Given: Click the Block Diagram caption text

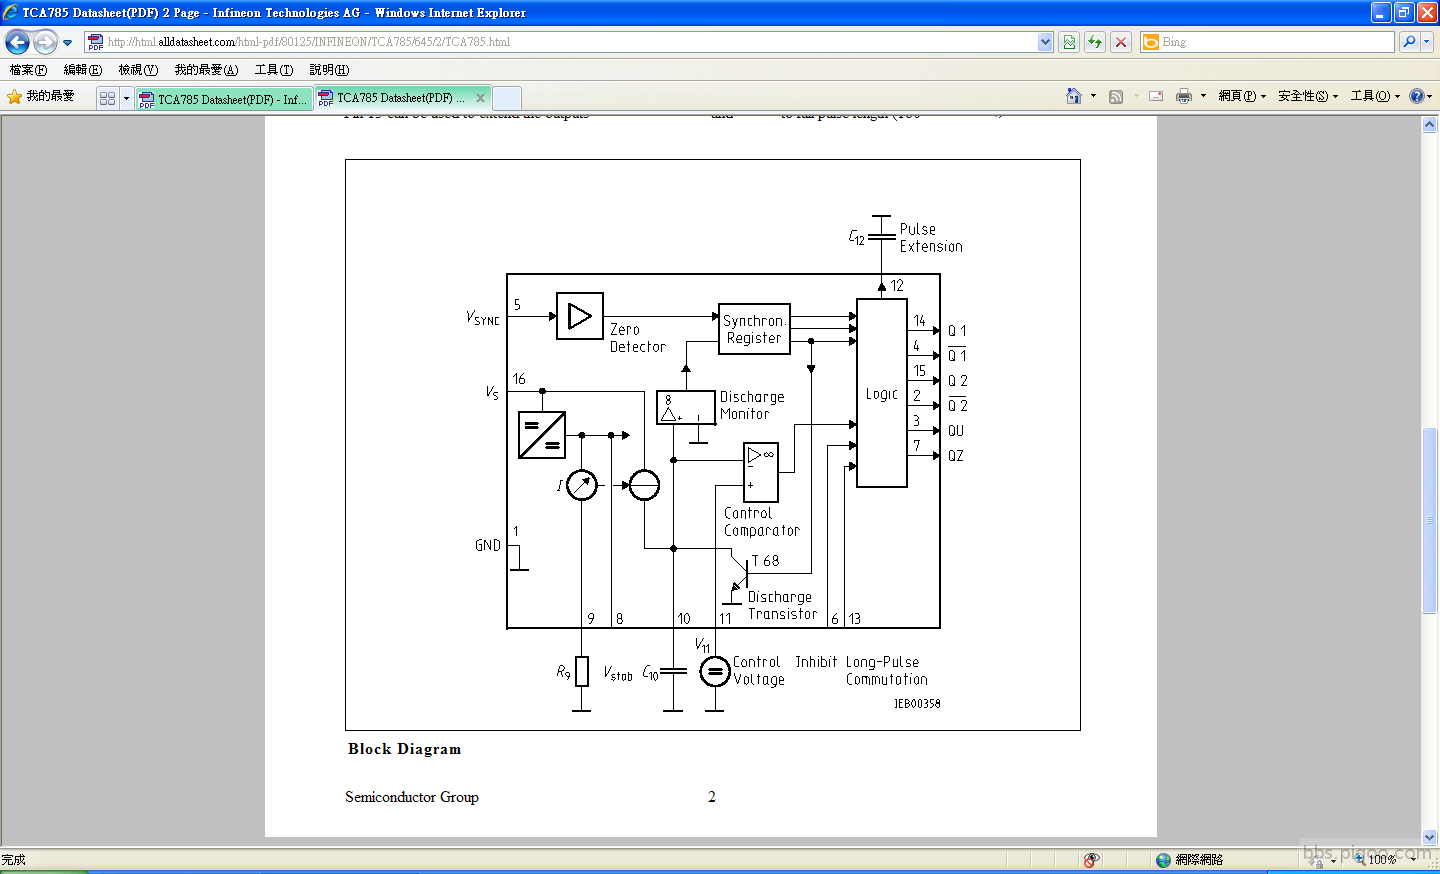Looking at the screenshot, I should click(x=404, y=749).
